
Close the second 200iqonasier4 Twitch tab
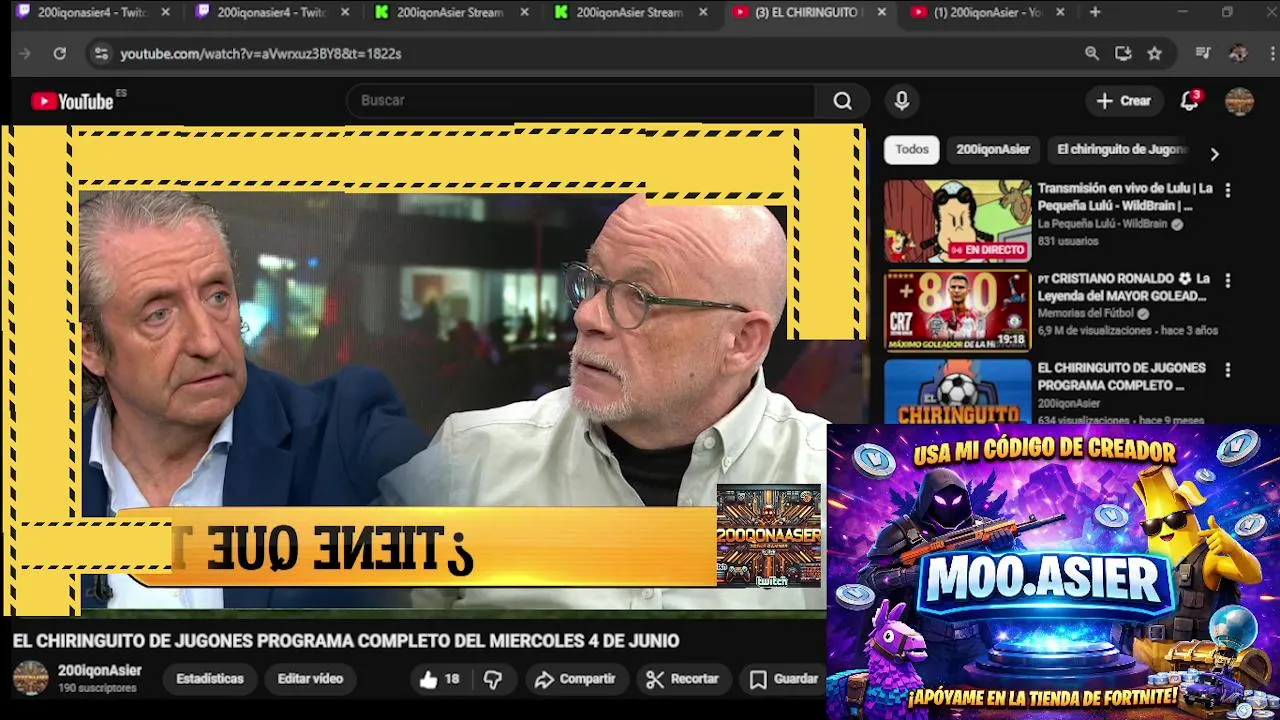tap(345, 12)
